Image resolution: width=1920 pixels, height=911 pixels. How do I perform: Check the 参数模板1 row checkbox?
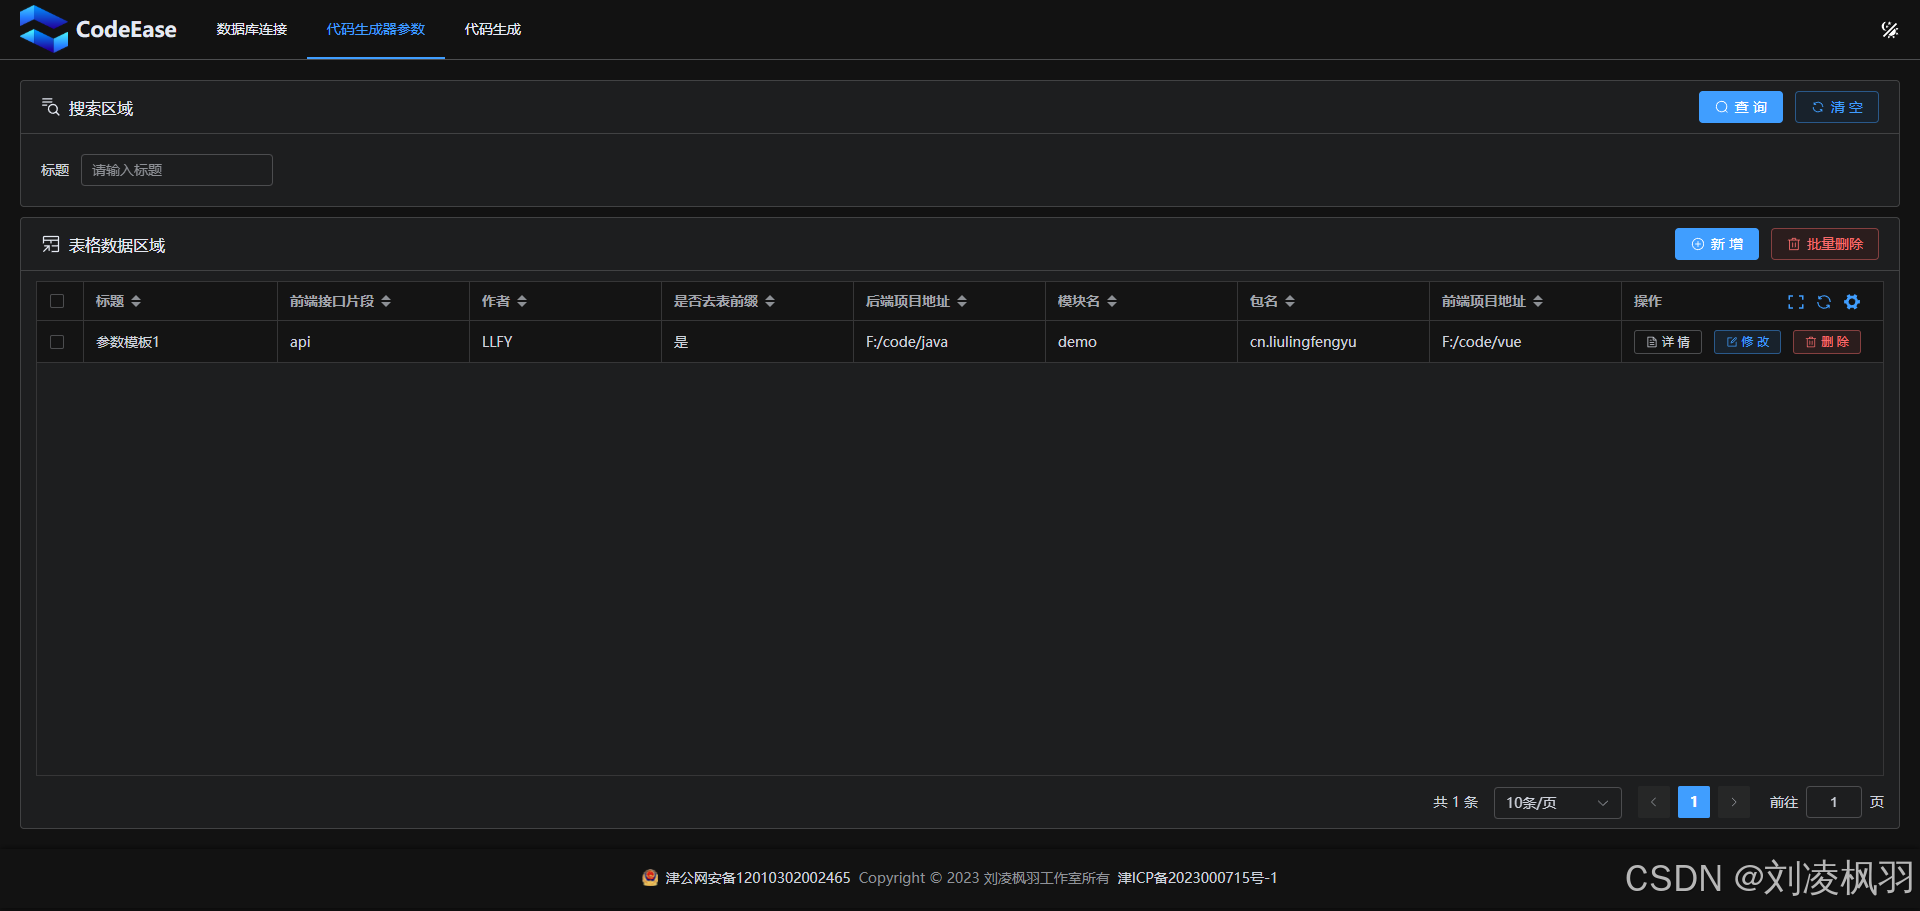pyautogui.click(x=57, y=342)
